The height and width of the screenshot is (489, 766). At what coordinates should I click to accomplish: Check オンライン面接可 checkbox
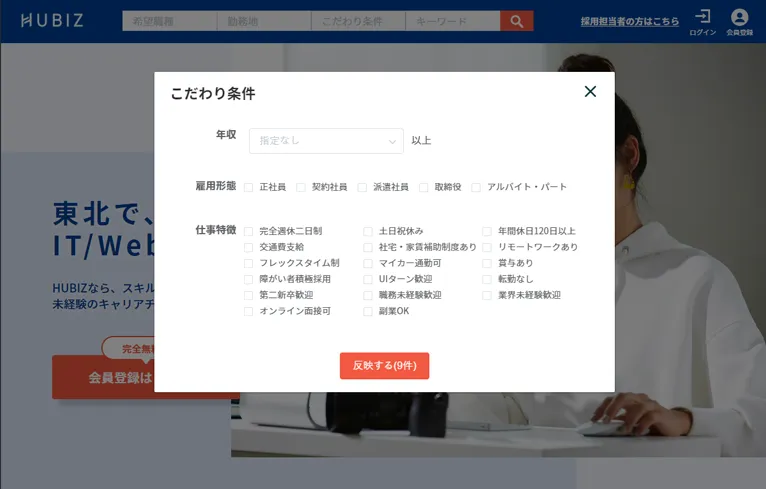(x=248, y=312)
